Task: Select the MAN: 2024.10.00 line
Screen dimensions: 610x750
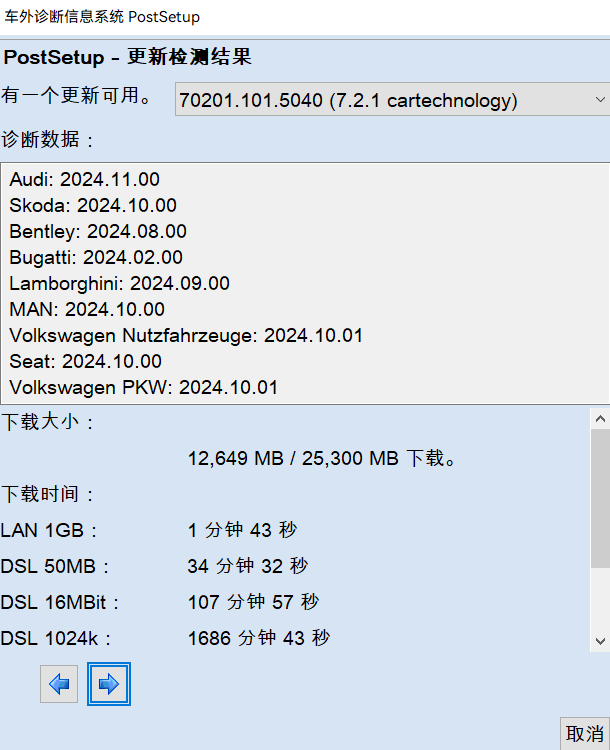Action: click(x=87, y=309)
